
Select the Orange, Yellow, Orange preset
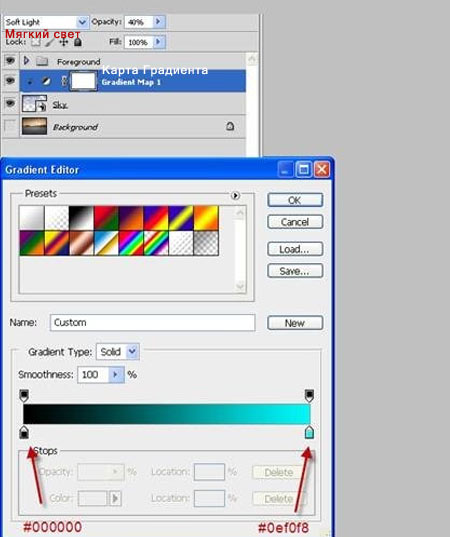point(206,218)
